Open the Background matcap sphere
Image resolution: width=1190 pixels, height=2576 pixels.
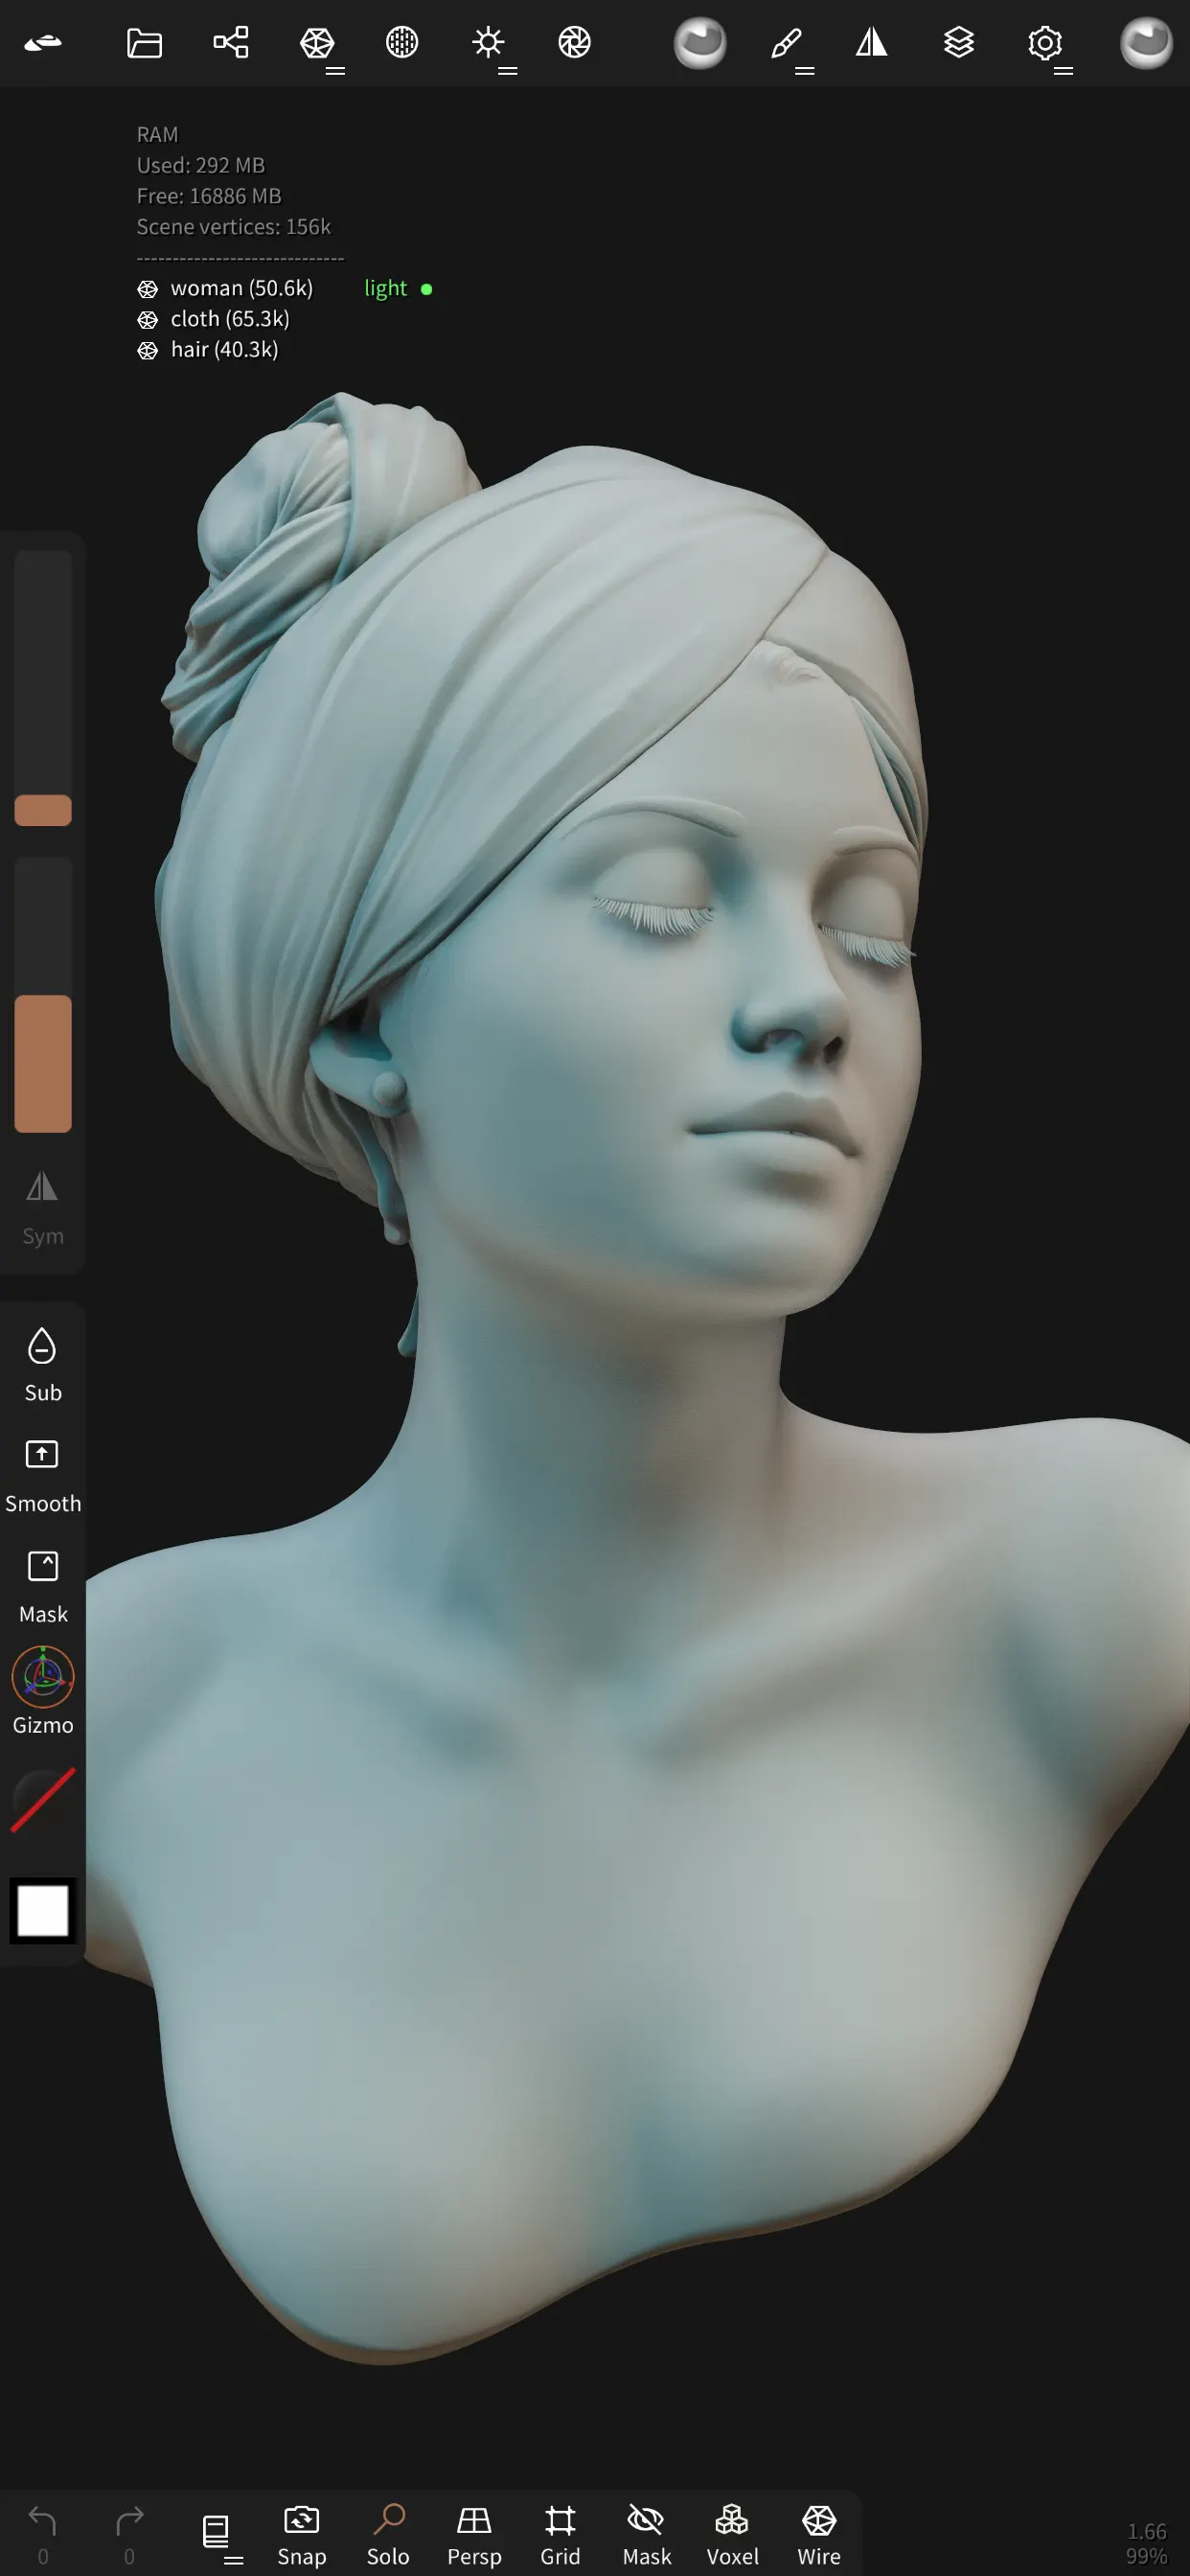click(700, 43)
